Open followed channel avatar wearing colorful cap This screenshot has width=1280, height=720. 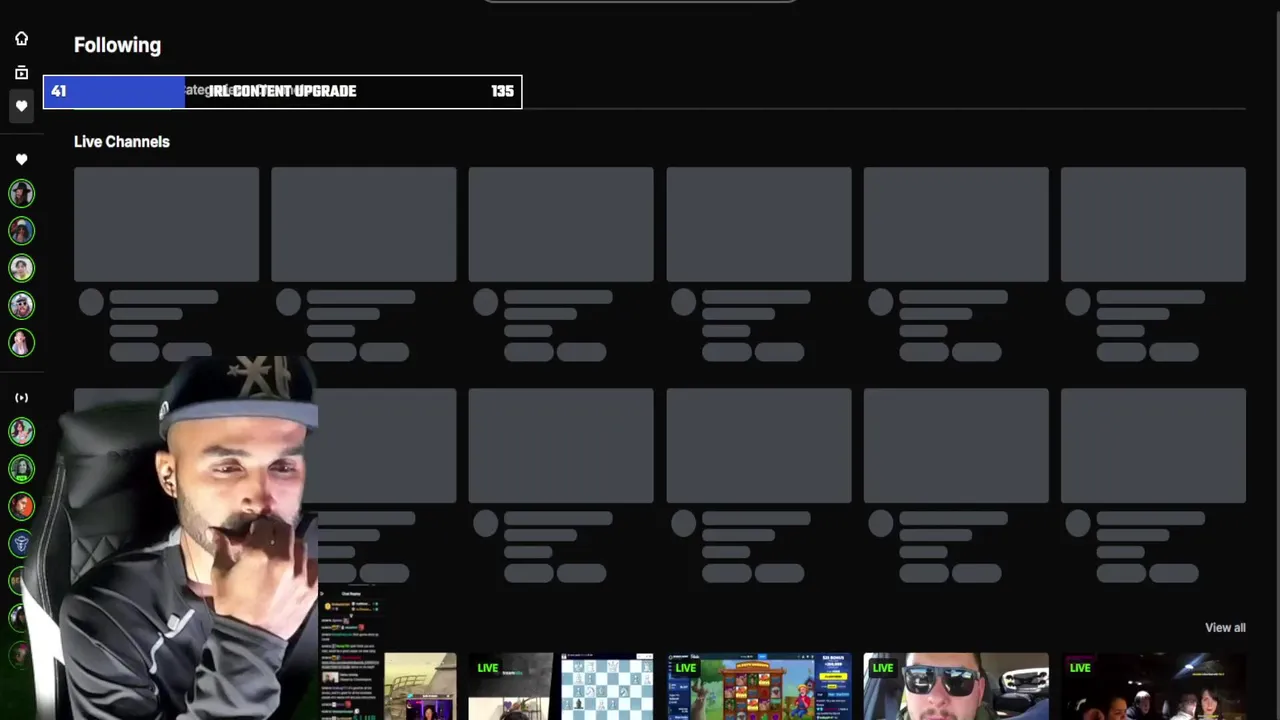pos(21,231)
